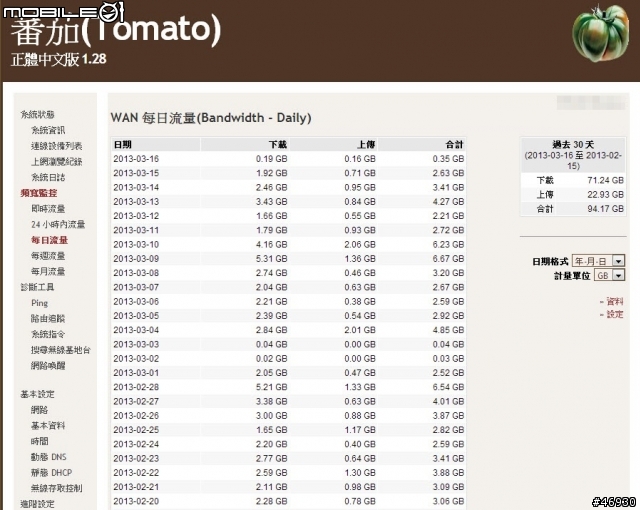This screenshot has height=510, width=640.
Task: Open 連線設備列表 device list
Action: click(x=56, y=146)
